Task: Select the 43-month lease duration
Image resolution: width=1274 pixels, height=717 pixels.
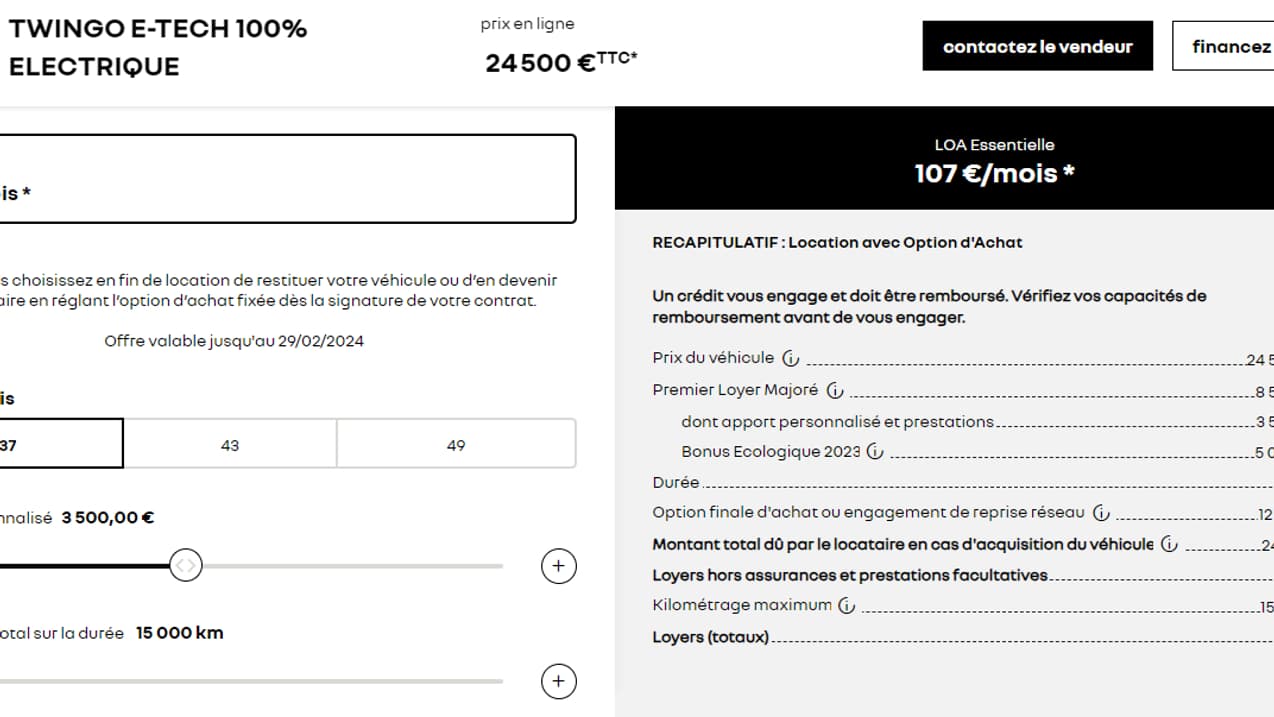Action: [229, 443]
